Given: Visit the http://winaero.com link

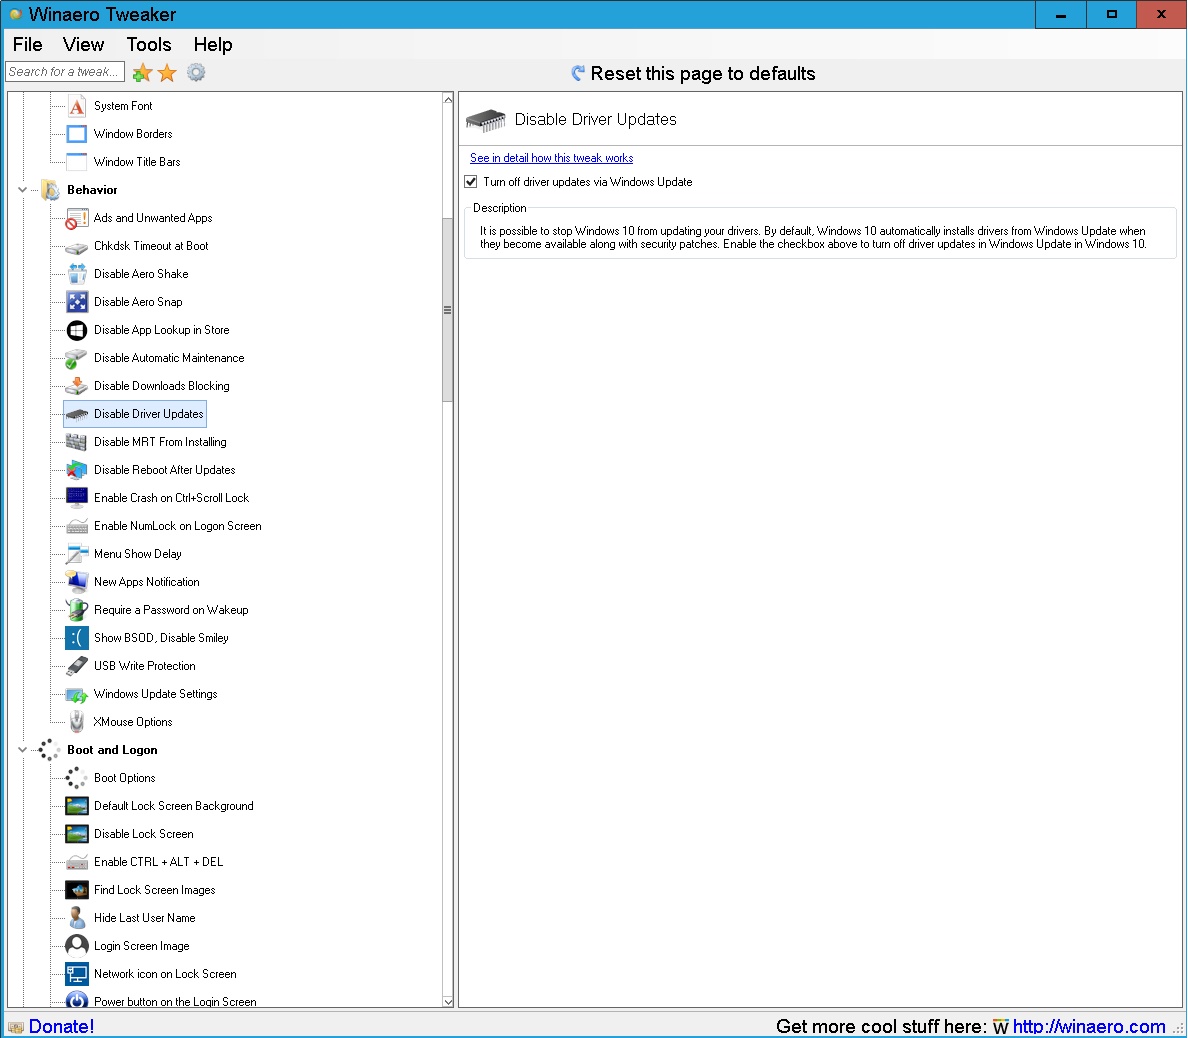Looking at the screenshot, I should (1089, 1027).
